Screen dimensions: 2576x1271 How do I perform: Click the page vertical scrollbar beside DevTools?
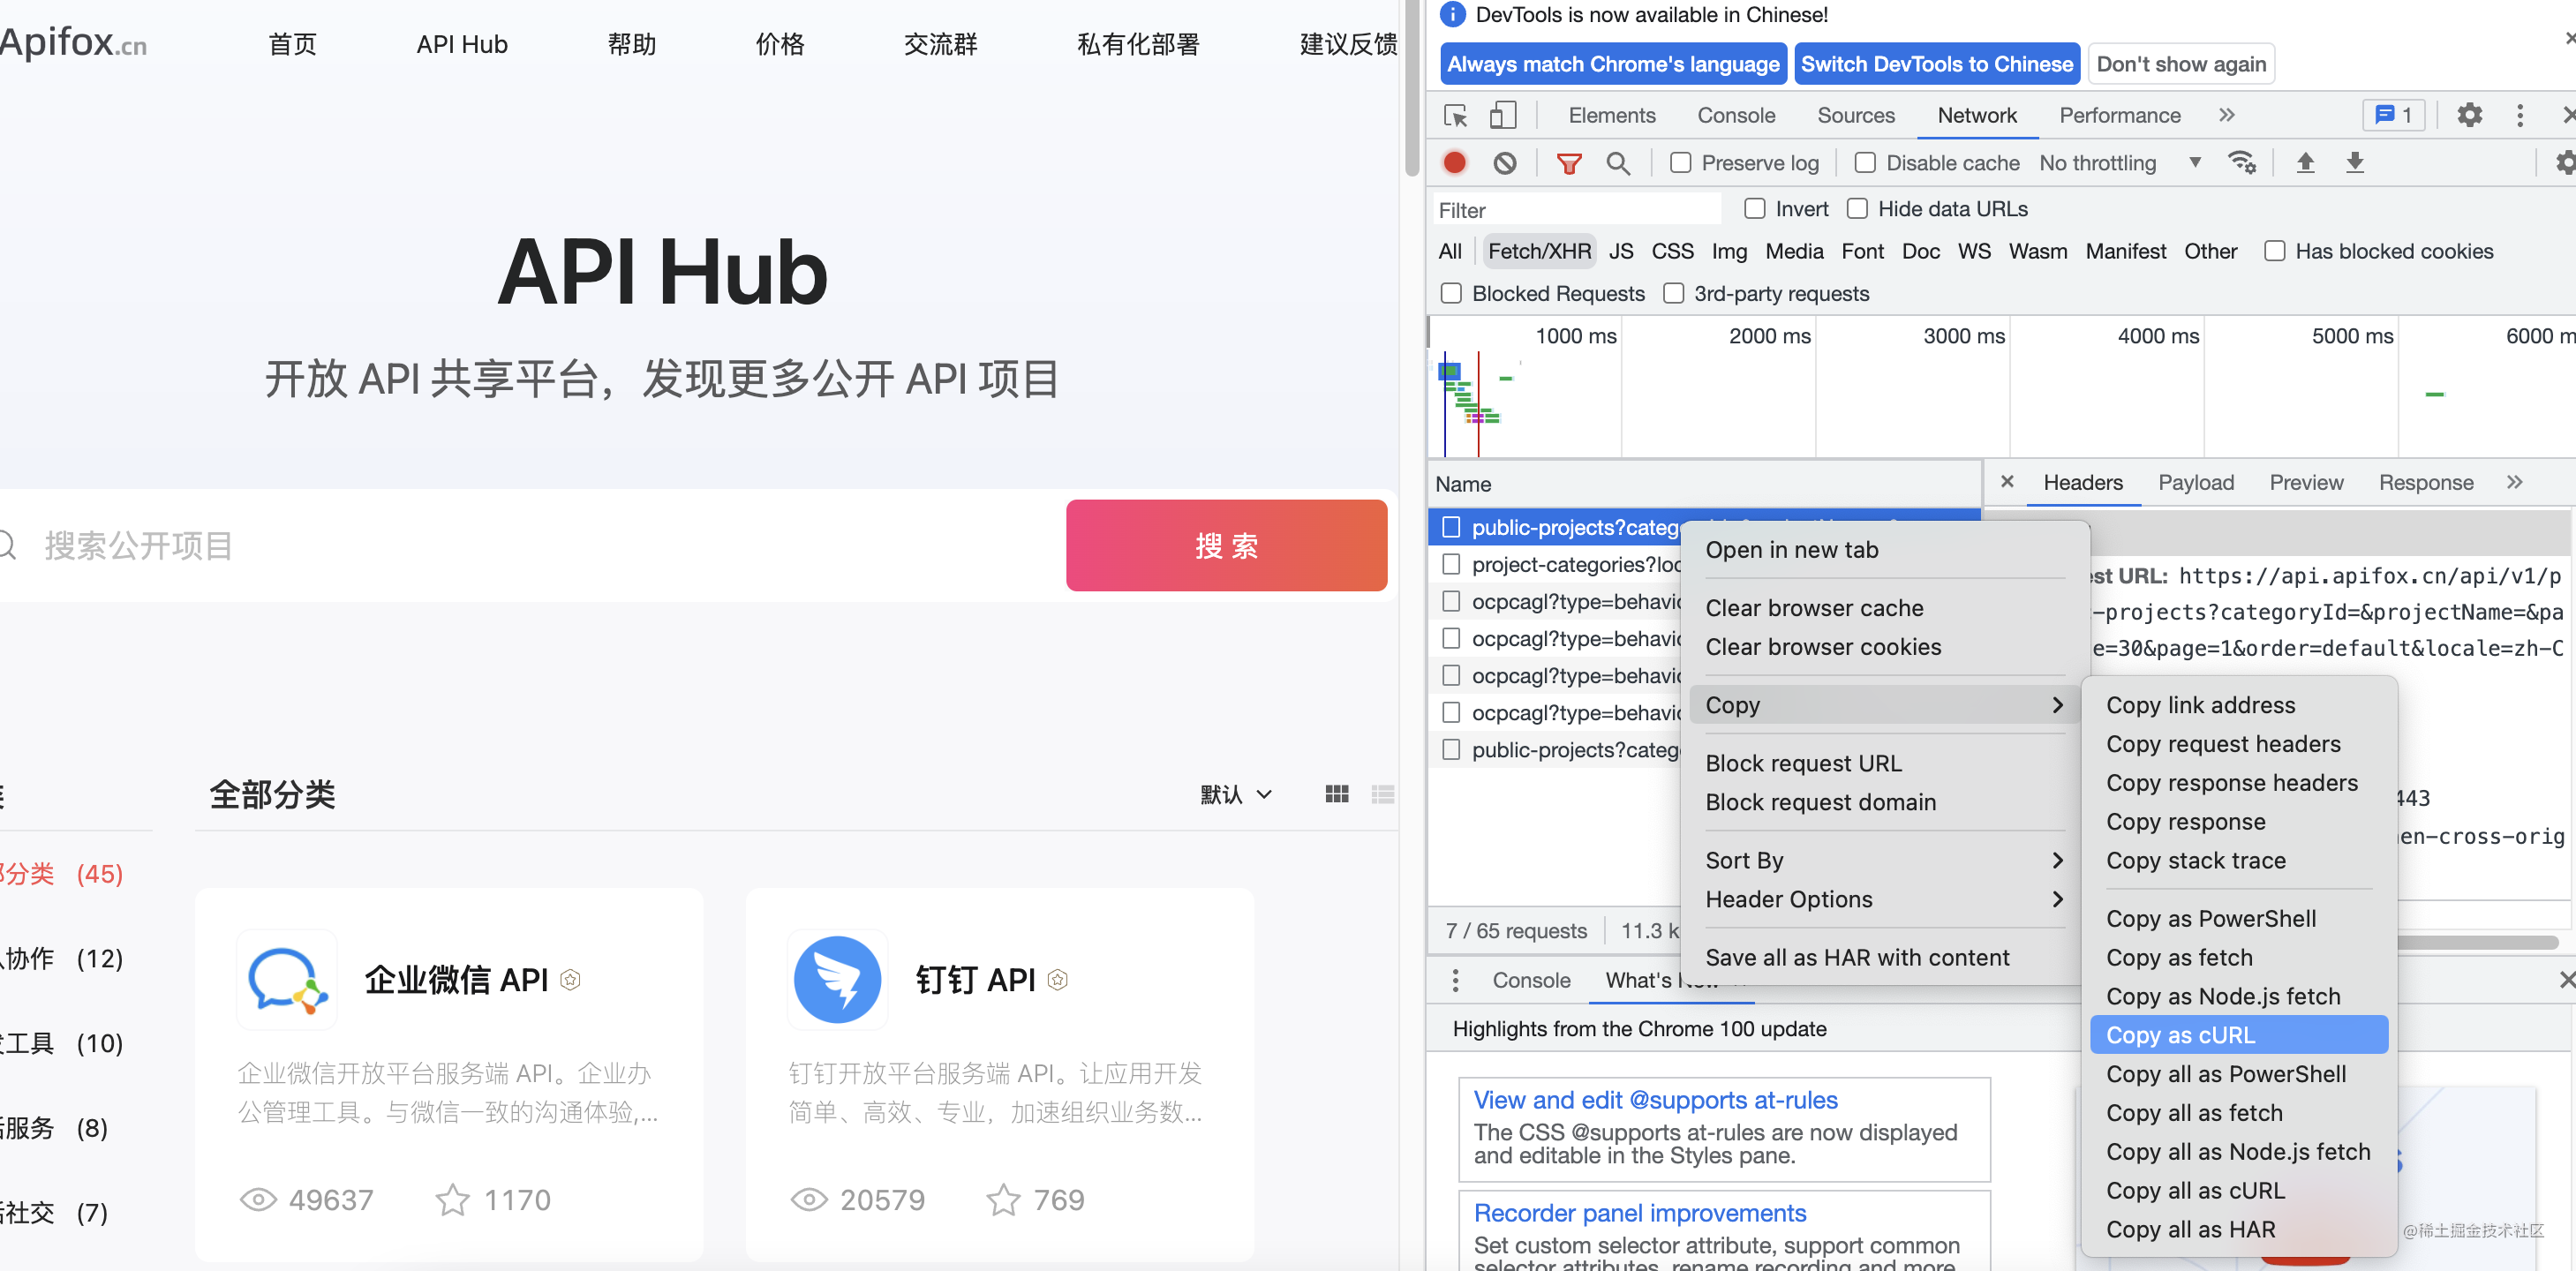[1411, 90]
